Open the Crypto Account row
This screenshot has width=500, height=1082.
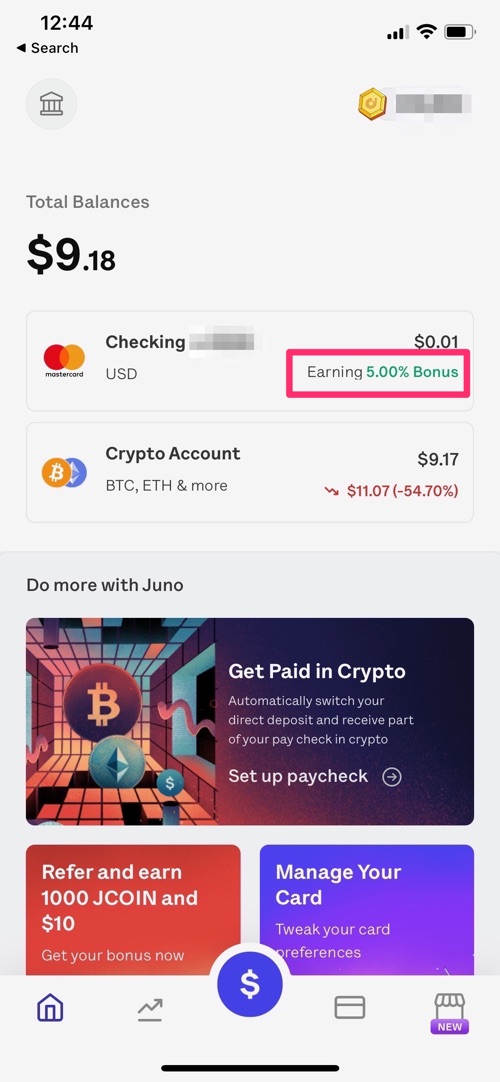point(250,472)
